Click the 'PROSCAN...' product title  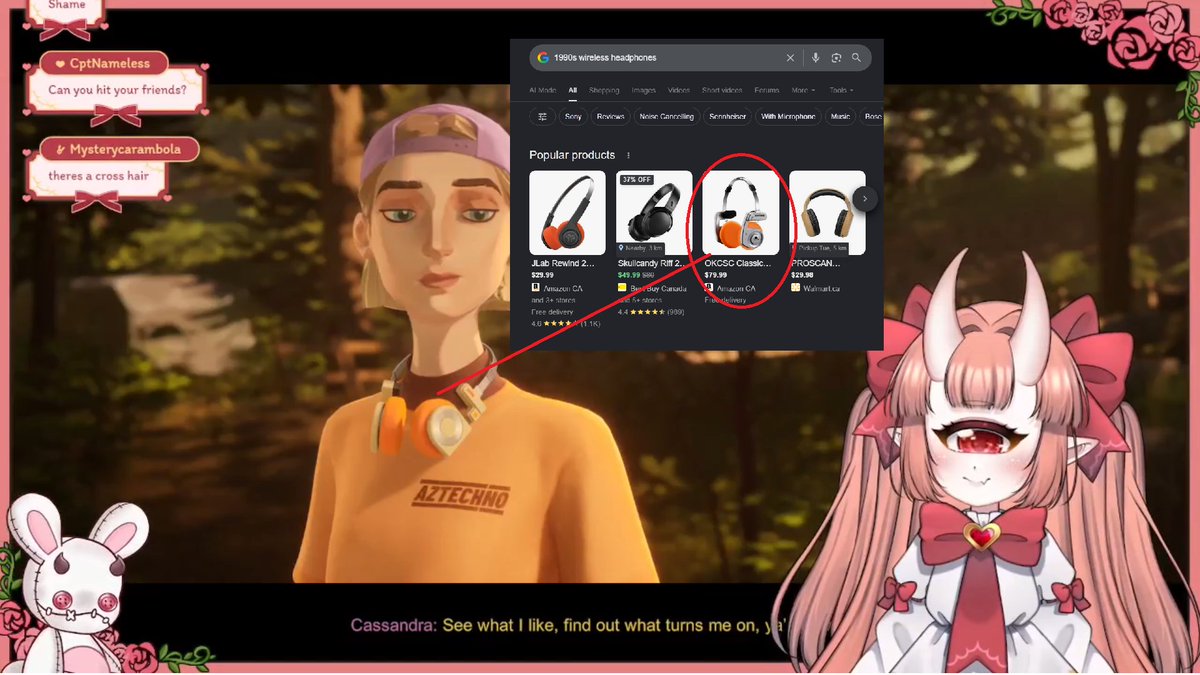pos(816,263)
